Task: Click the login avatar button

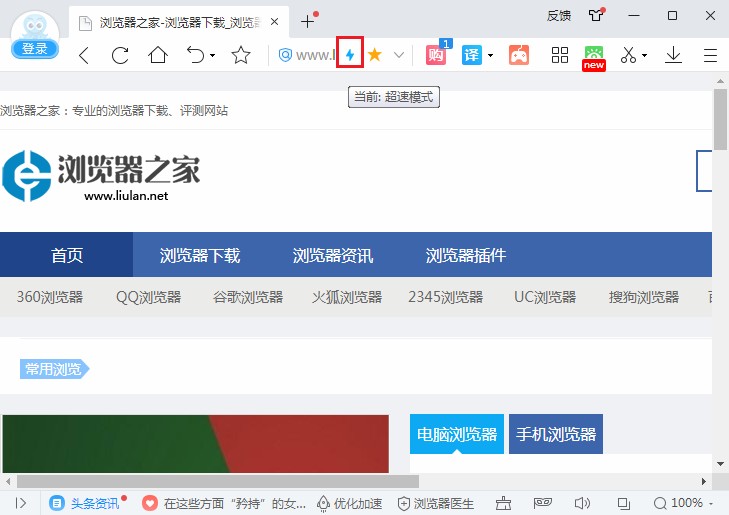Action: pyautogui.click(x=35, y=35)
